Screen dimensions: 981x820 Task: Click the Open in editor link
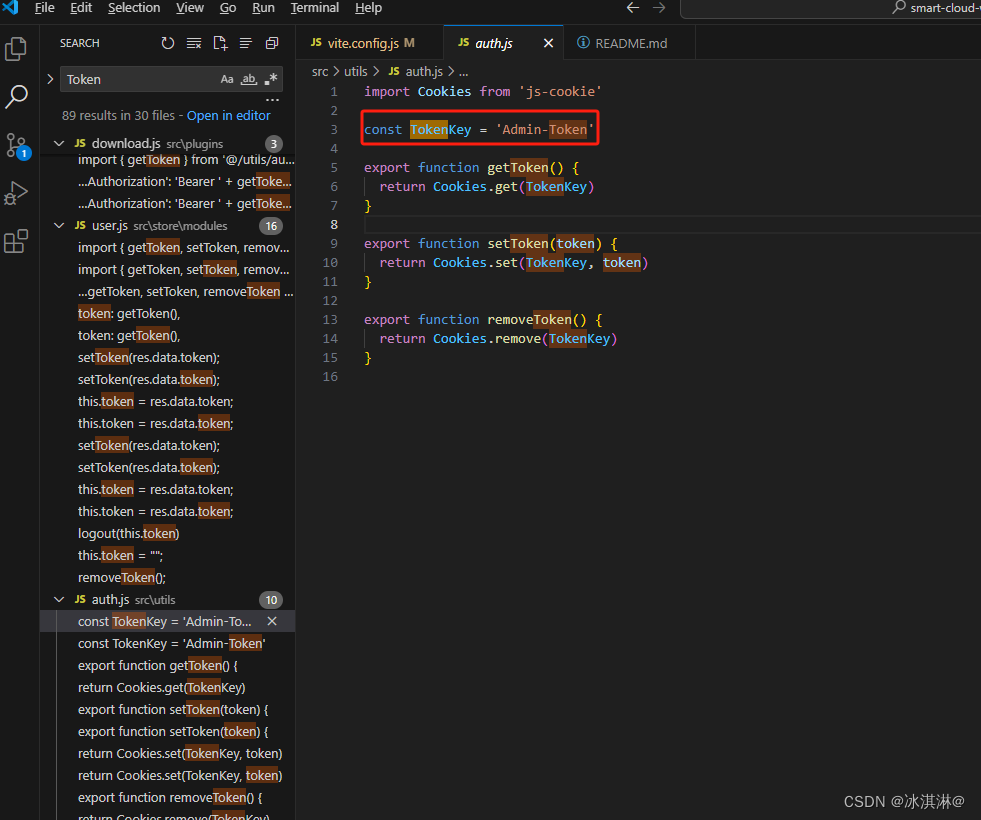pos(229,116)
